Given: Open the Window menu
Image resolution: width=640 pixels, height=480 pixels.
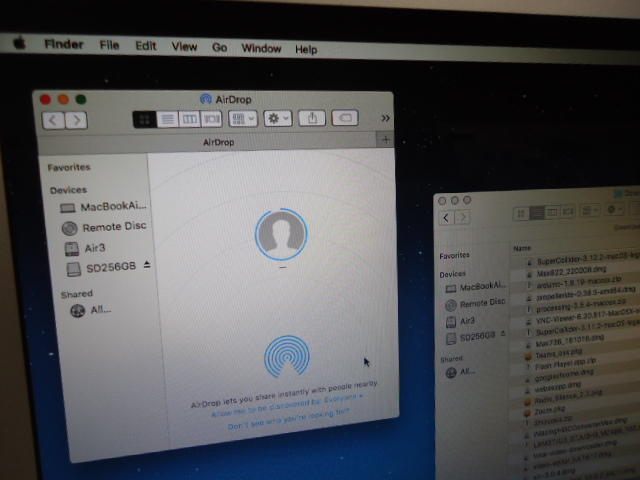Looking at the screenshot, I should point(261,49).
